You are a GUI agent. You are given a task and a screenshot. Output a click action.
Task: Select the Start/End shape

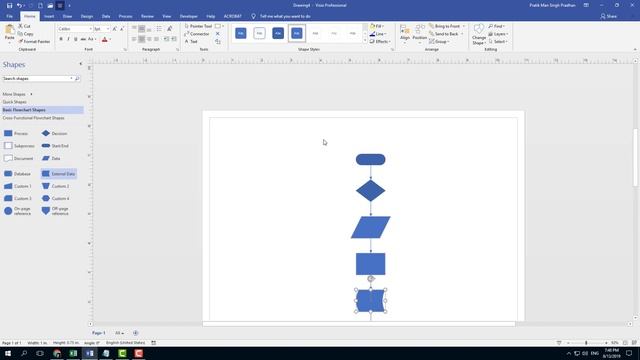pos(55,146)
